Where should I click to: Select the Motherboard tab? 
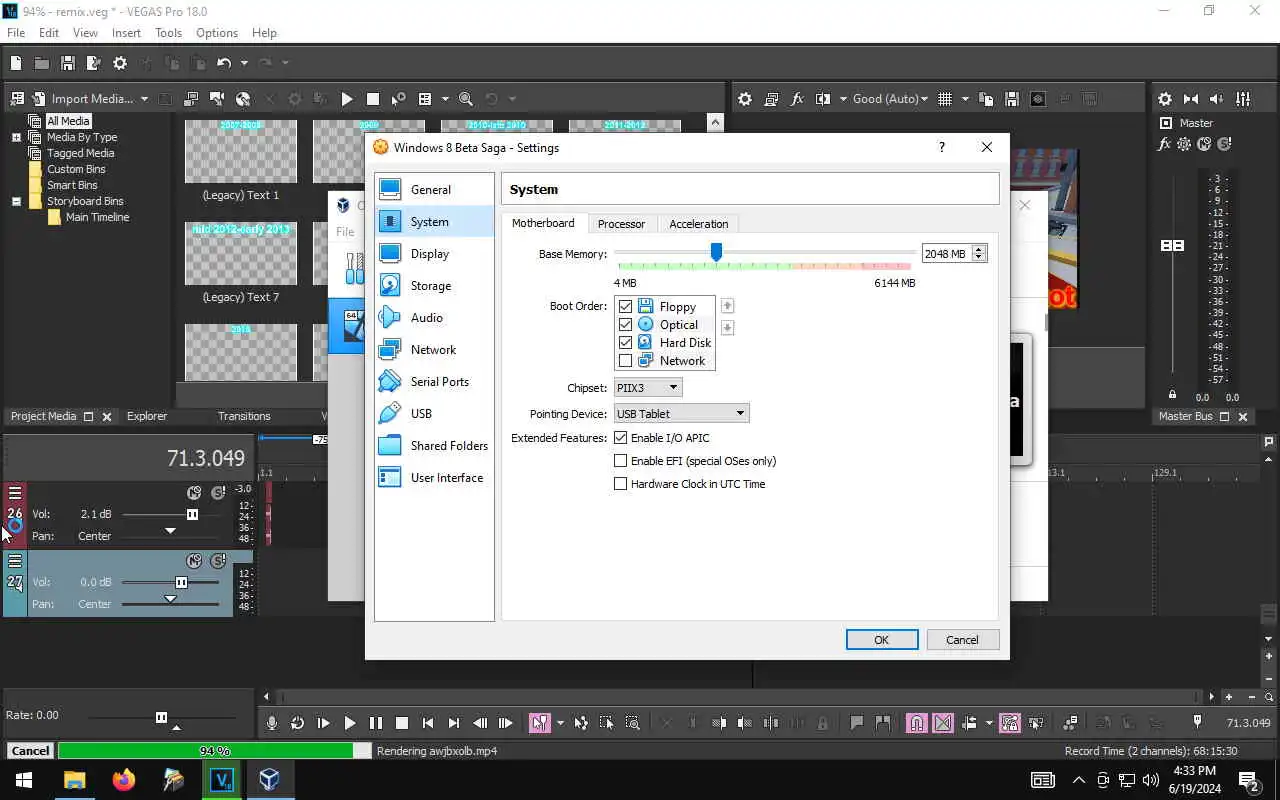[x=543, y=223]
